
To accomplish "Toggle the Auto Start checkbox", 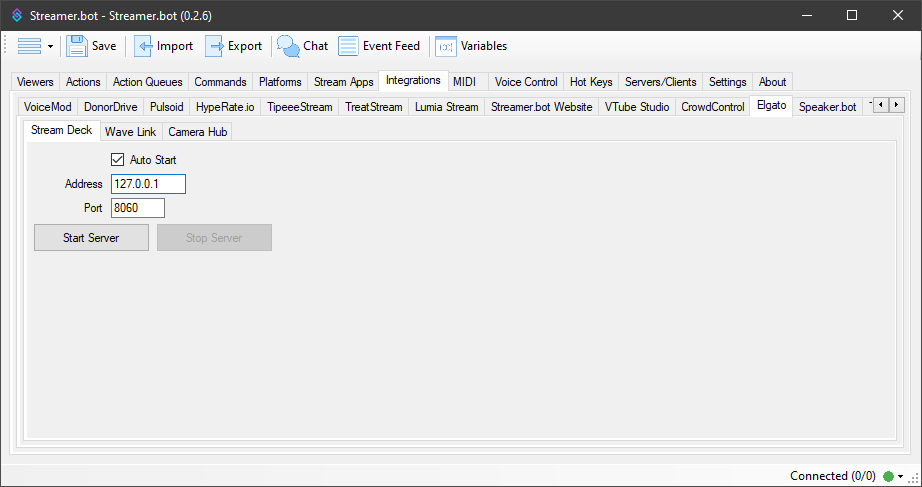I will pyautogui.click(x=118, y=159).
